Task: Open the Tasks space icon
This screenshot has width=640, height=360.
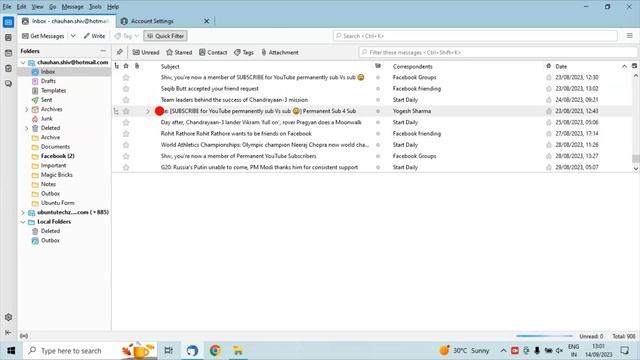Action: click(x=8, y=68)
